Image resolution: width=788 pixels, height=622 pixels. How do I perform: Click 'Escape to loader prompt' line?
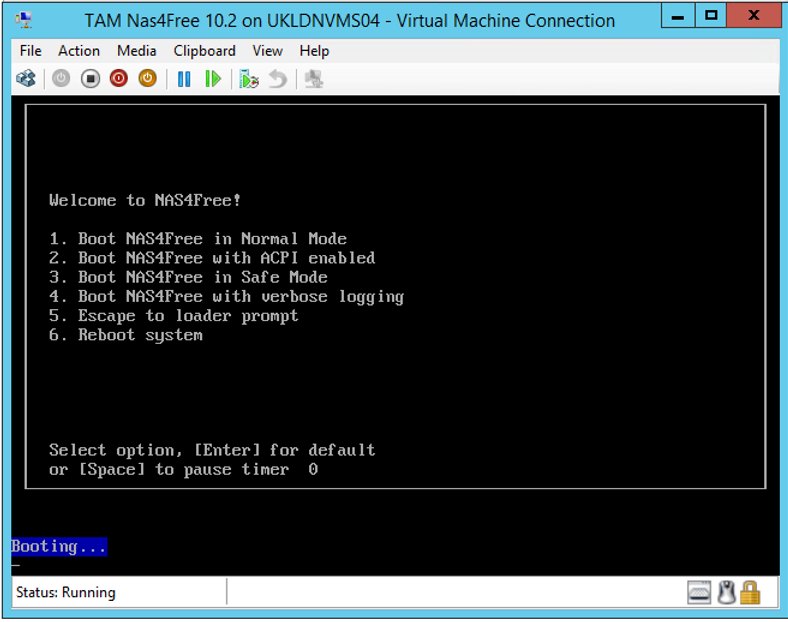[174, 316]
